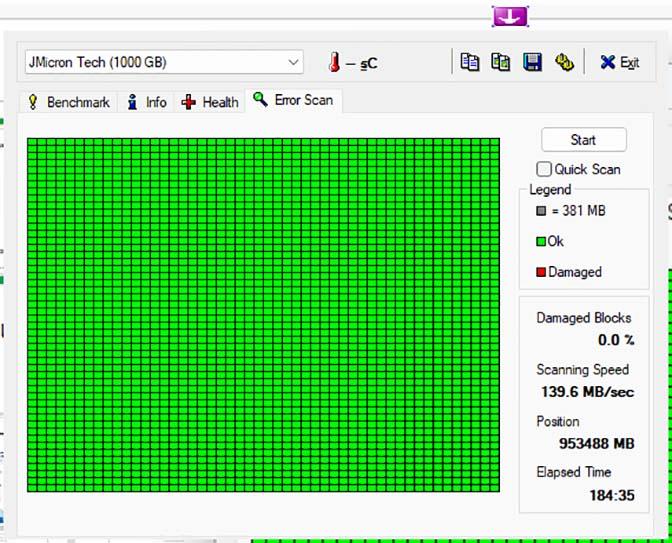Copy screenshot to clipboard icon

pos(500,63)
